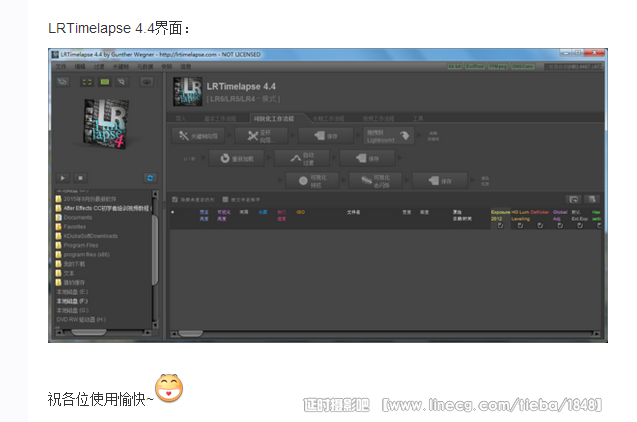Click the solid green rectangle preview icon

click(105, 82)
